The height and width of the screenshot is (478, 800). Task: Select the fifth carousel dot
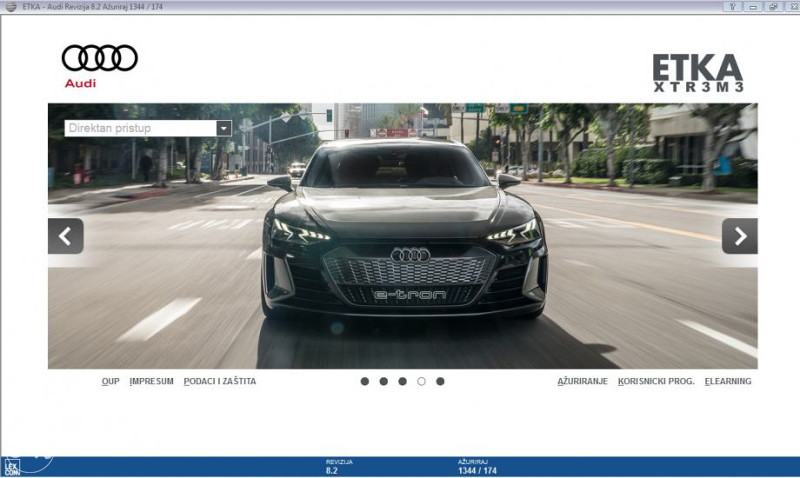tap(440, 381)
